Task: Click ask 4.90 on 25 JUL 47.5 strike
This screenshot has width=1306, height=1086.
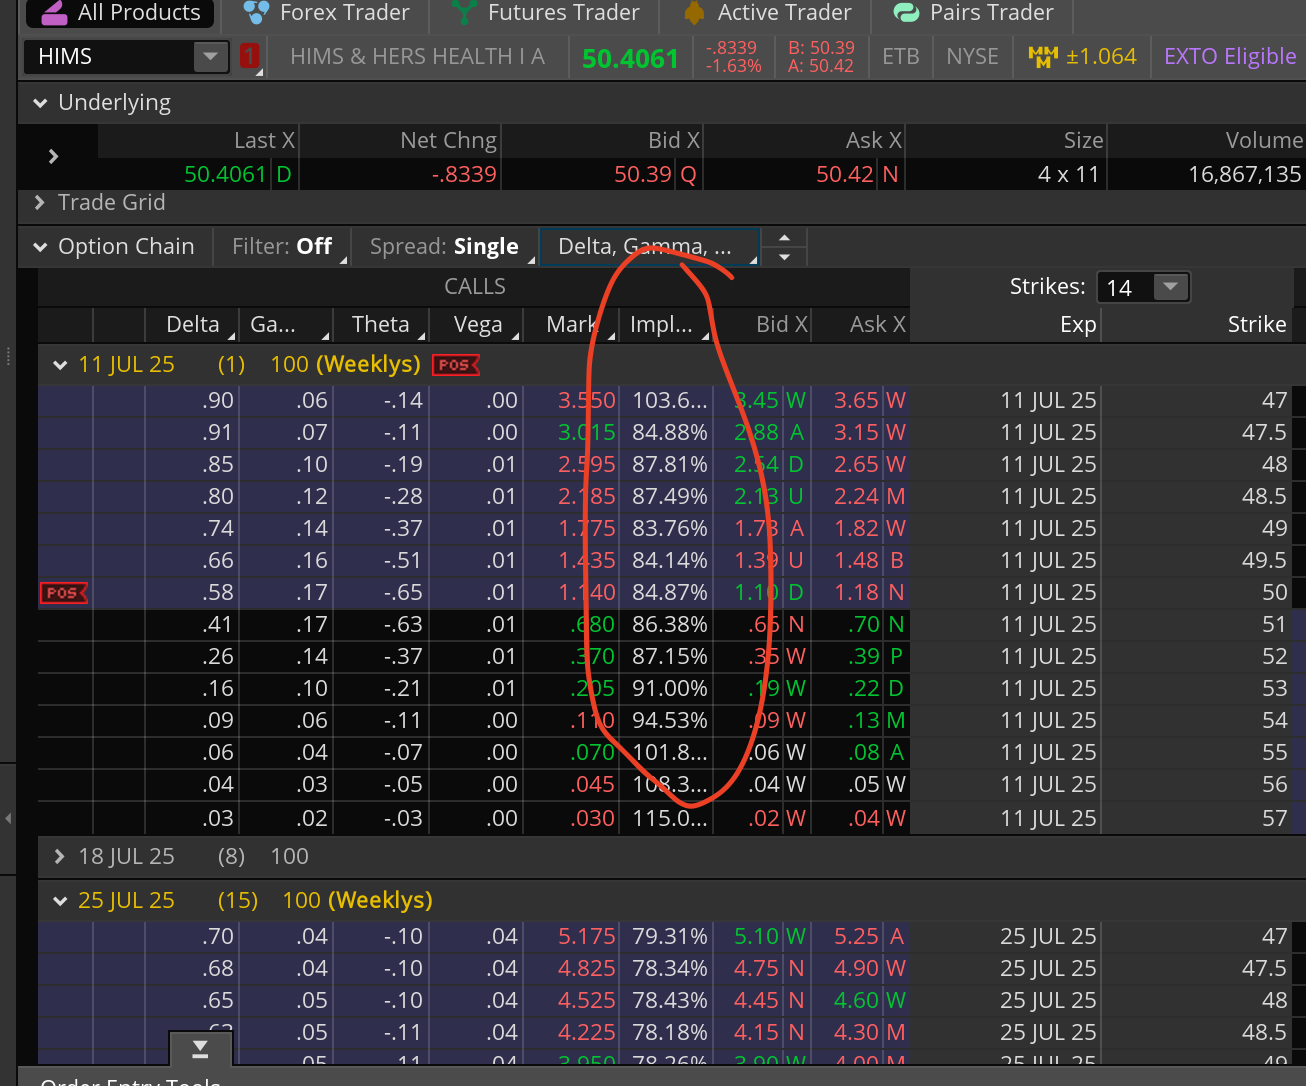Action: pyautogui.click(x=857, y=969)
